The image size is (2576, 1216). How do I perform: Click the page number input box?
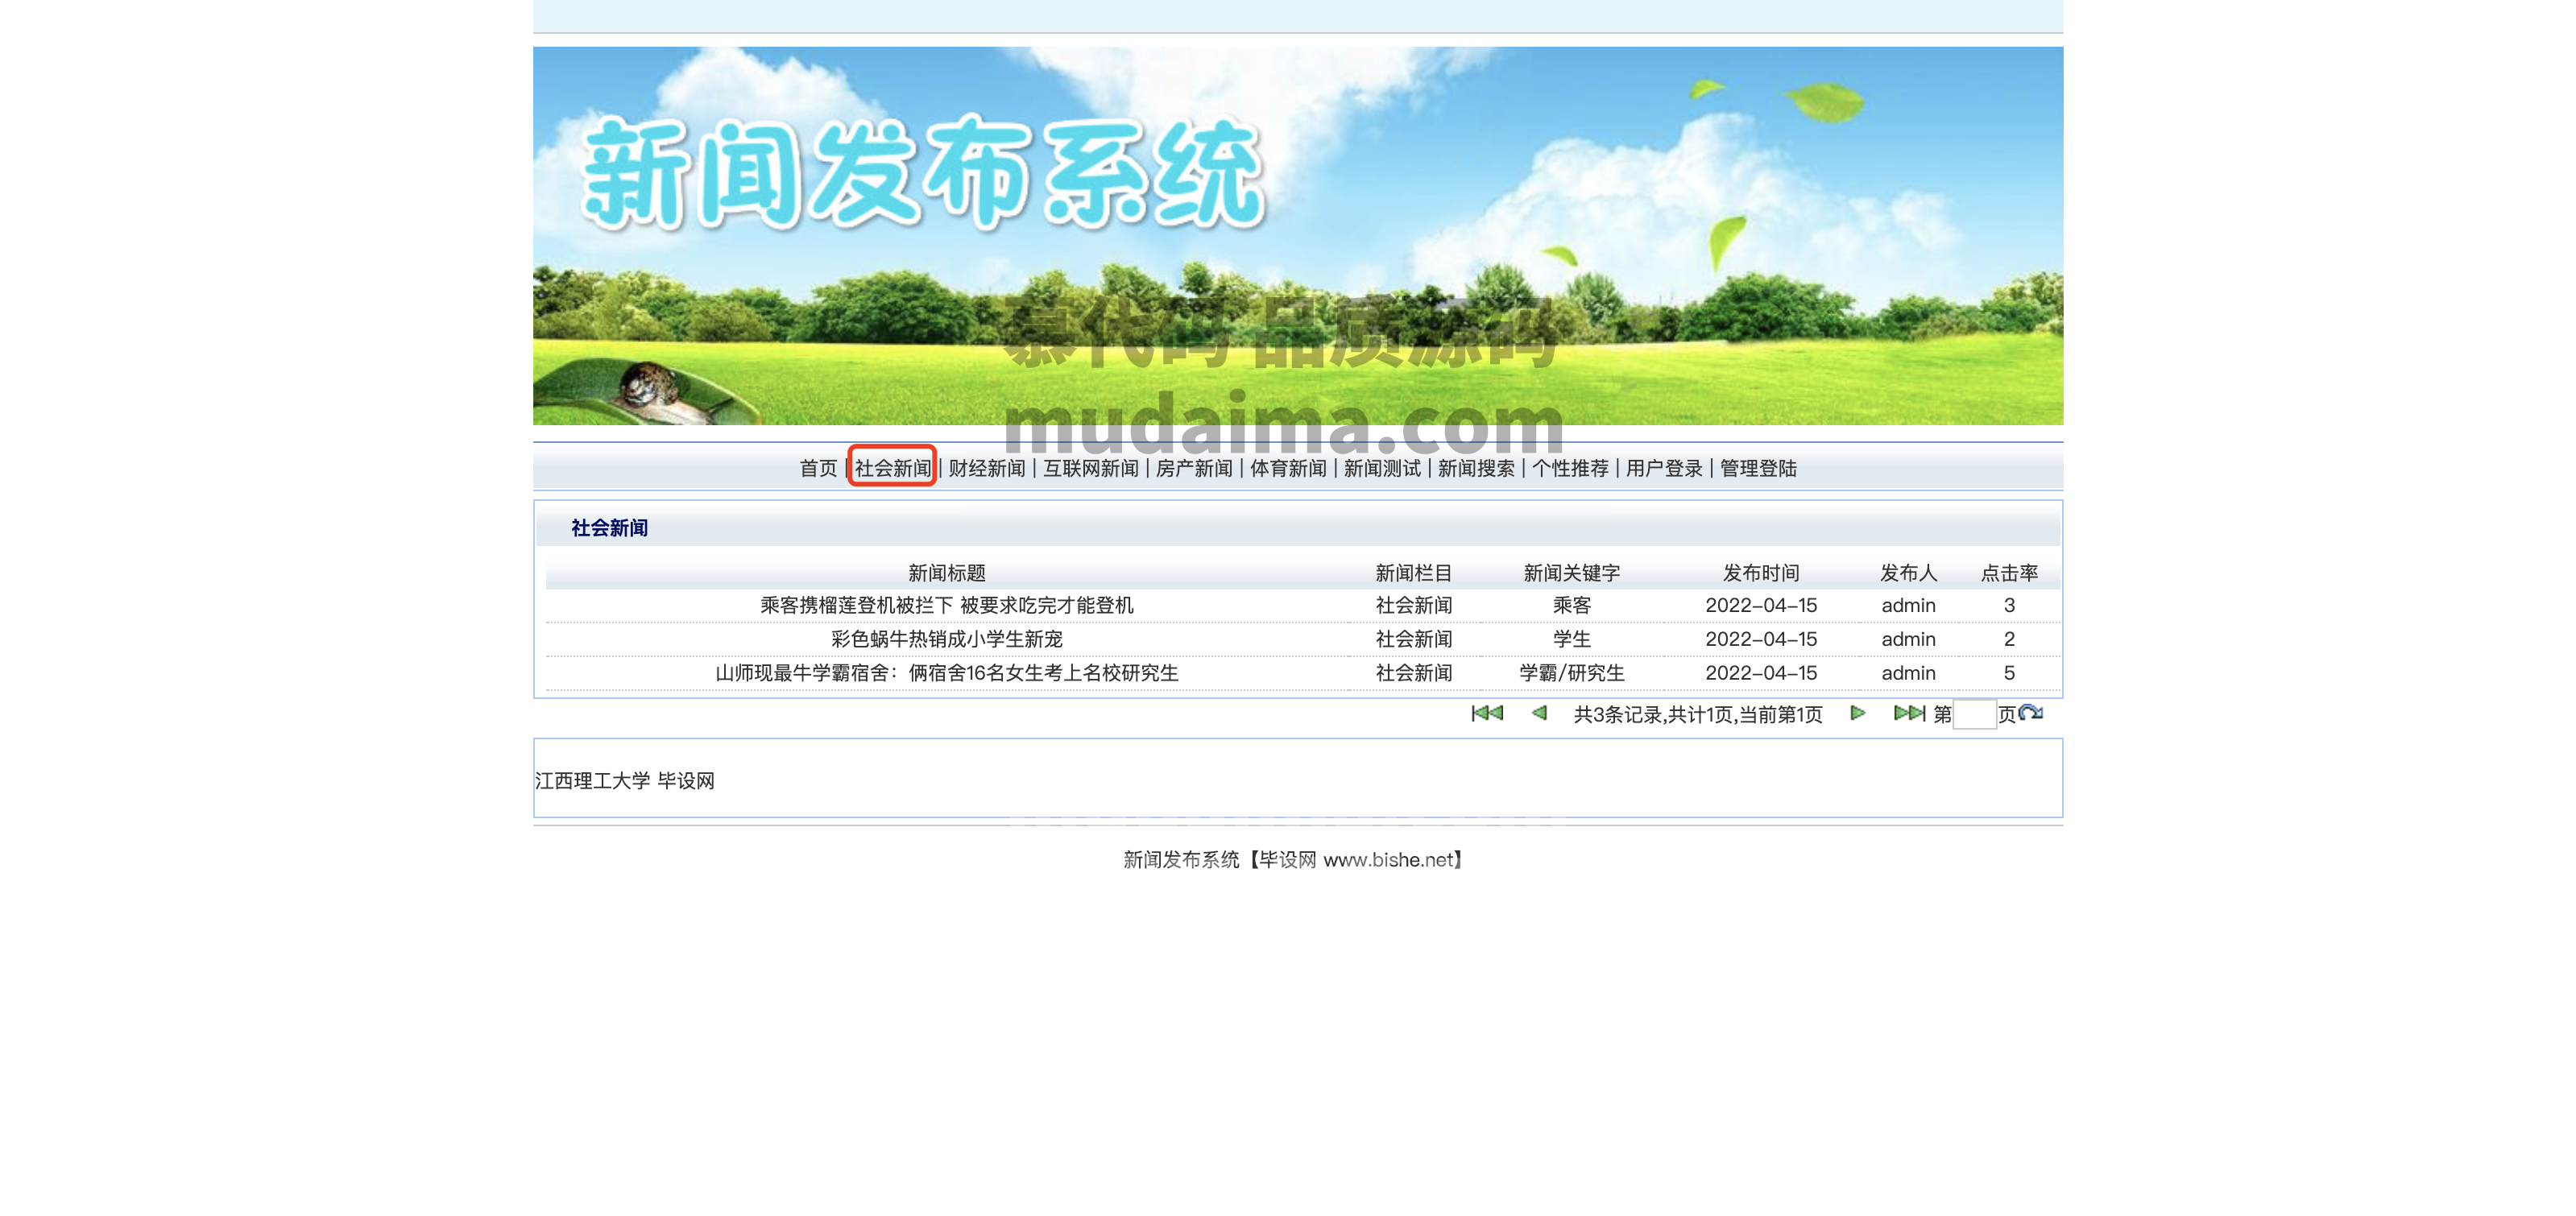pos(1974,714)
